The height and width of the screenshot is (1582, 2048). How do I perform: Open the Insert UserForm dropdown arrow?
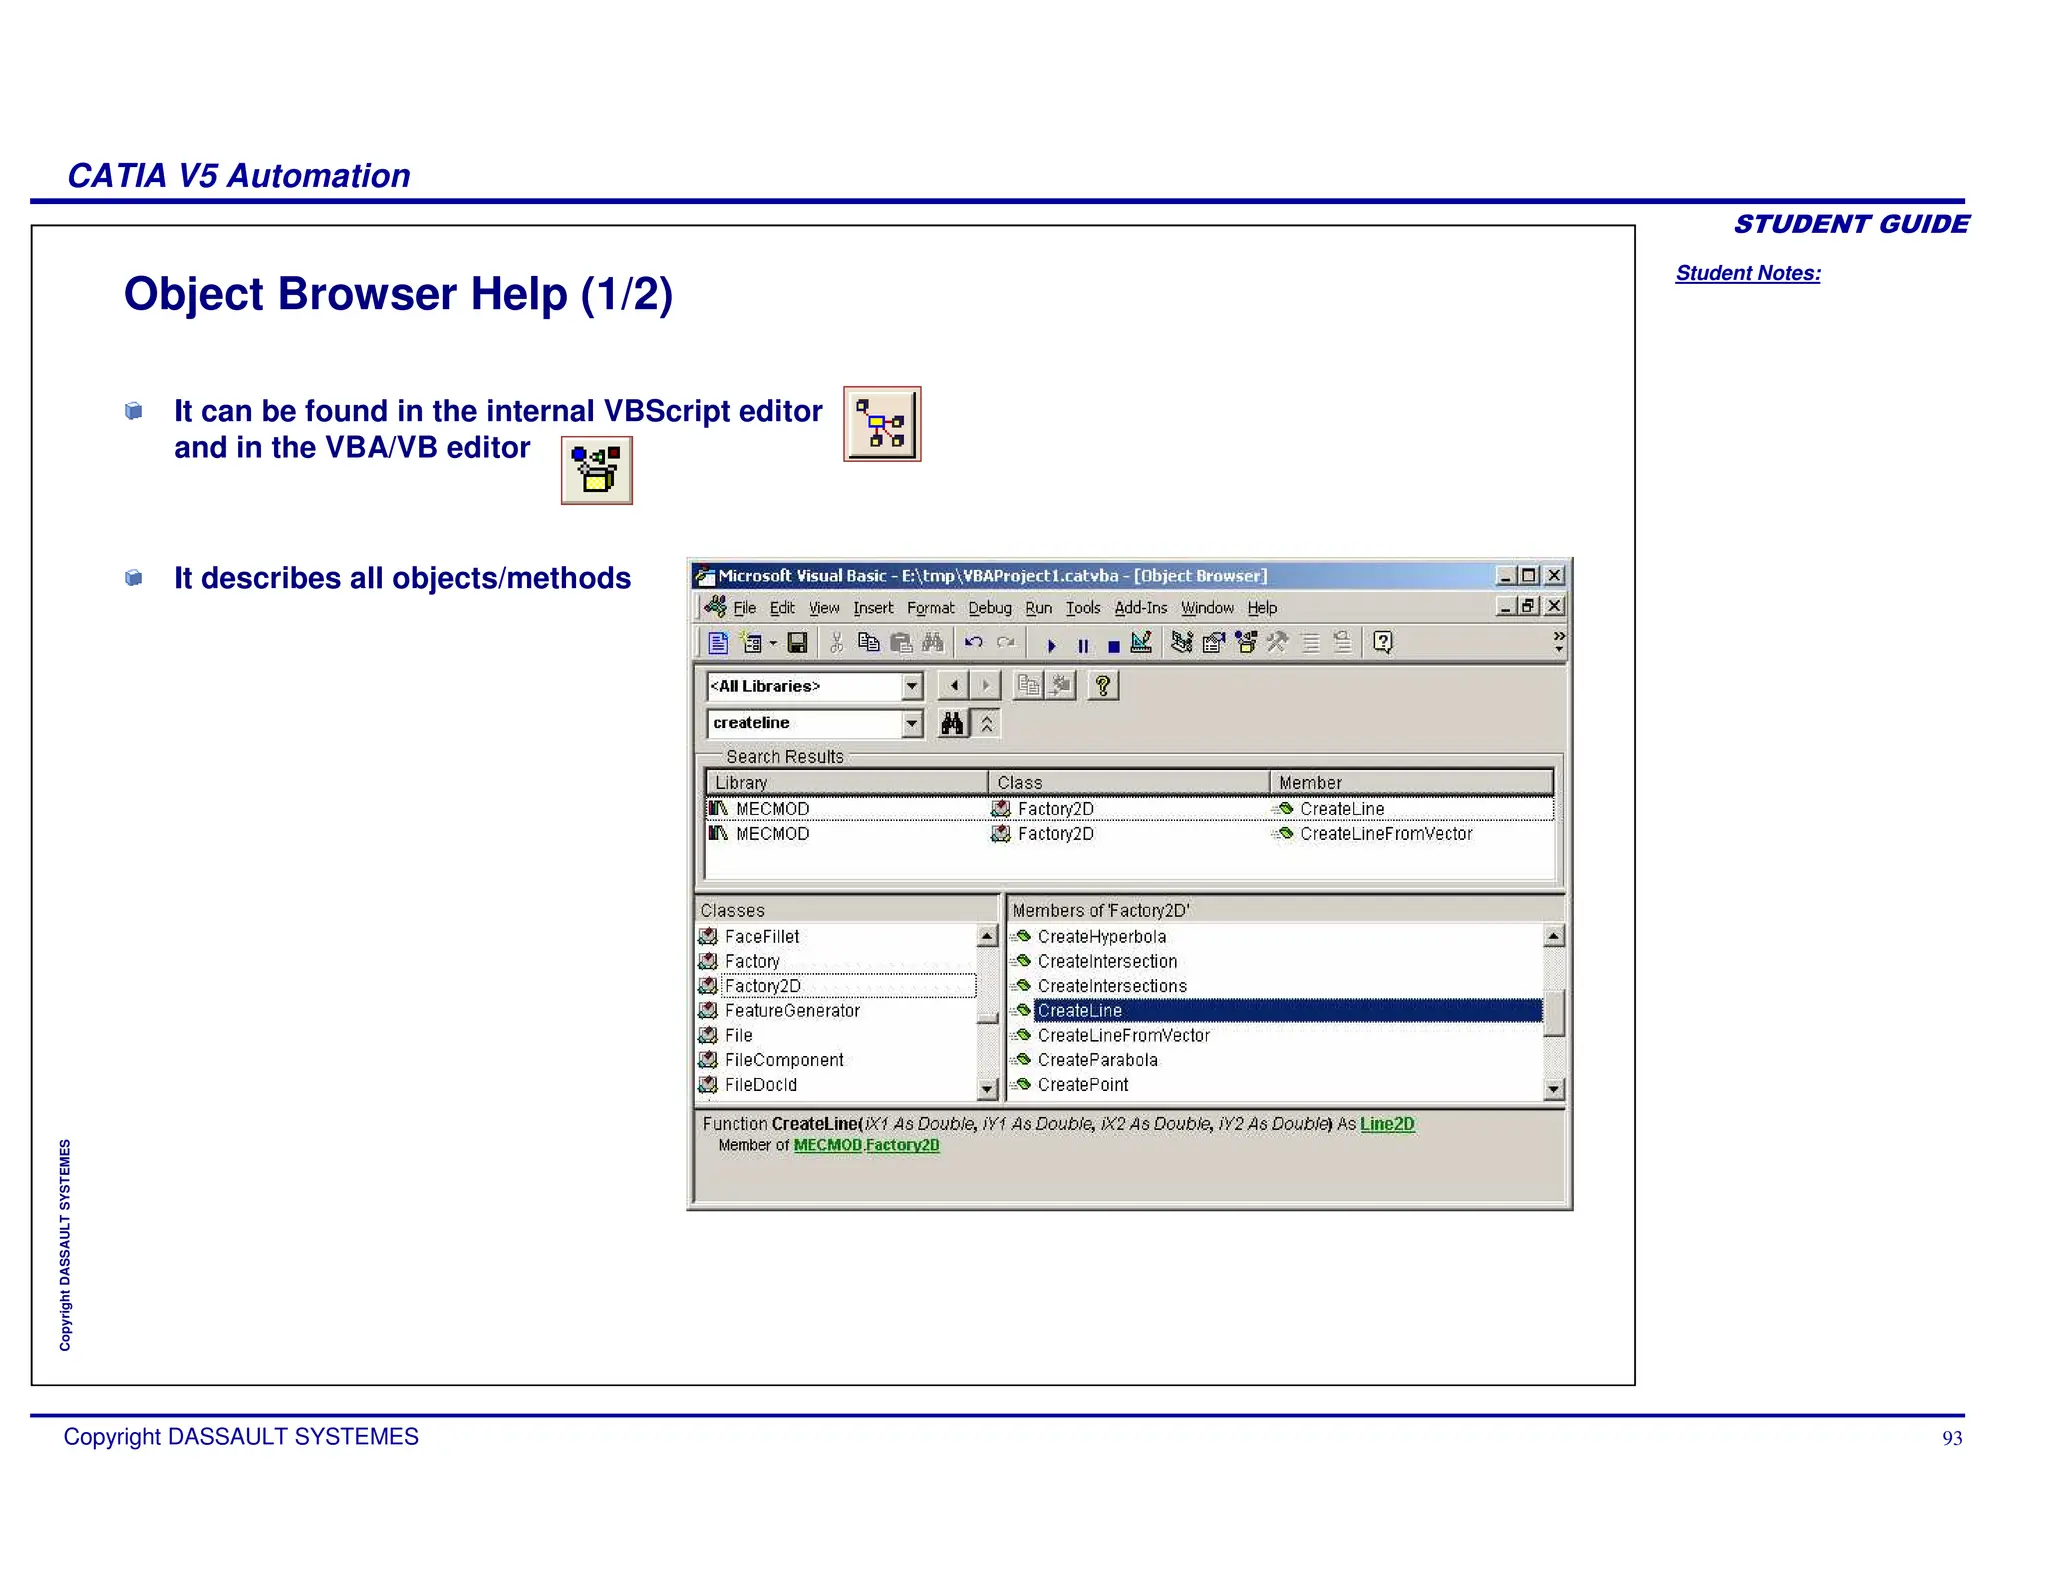773,644
